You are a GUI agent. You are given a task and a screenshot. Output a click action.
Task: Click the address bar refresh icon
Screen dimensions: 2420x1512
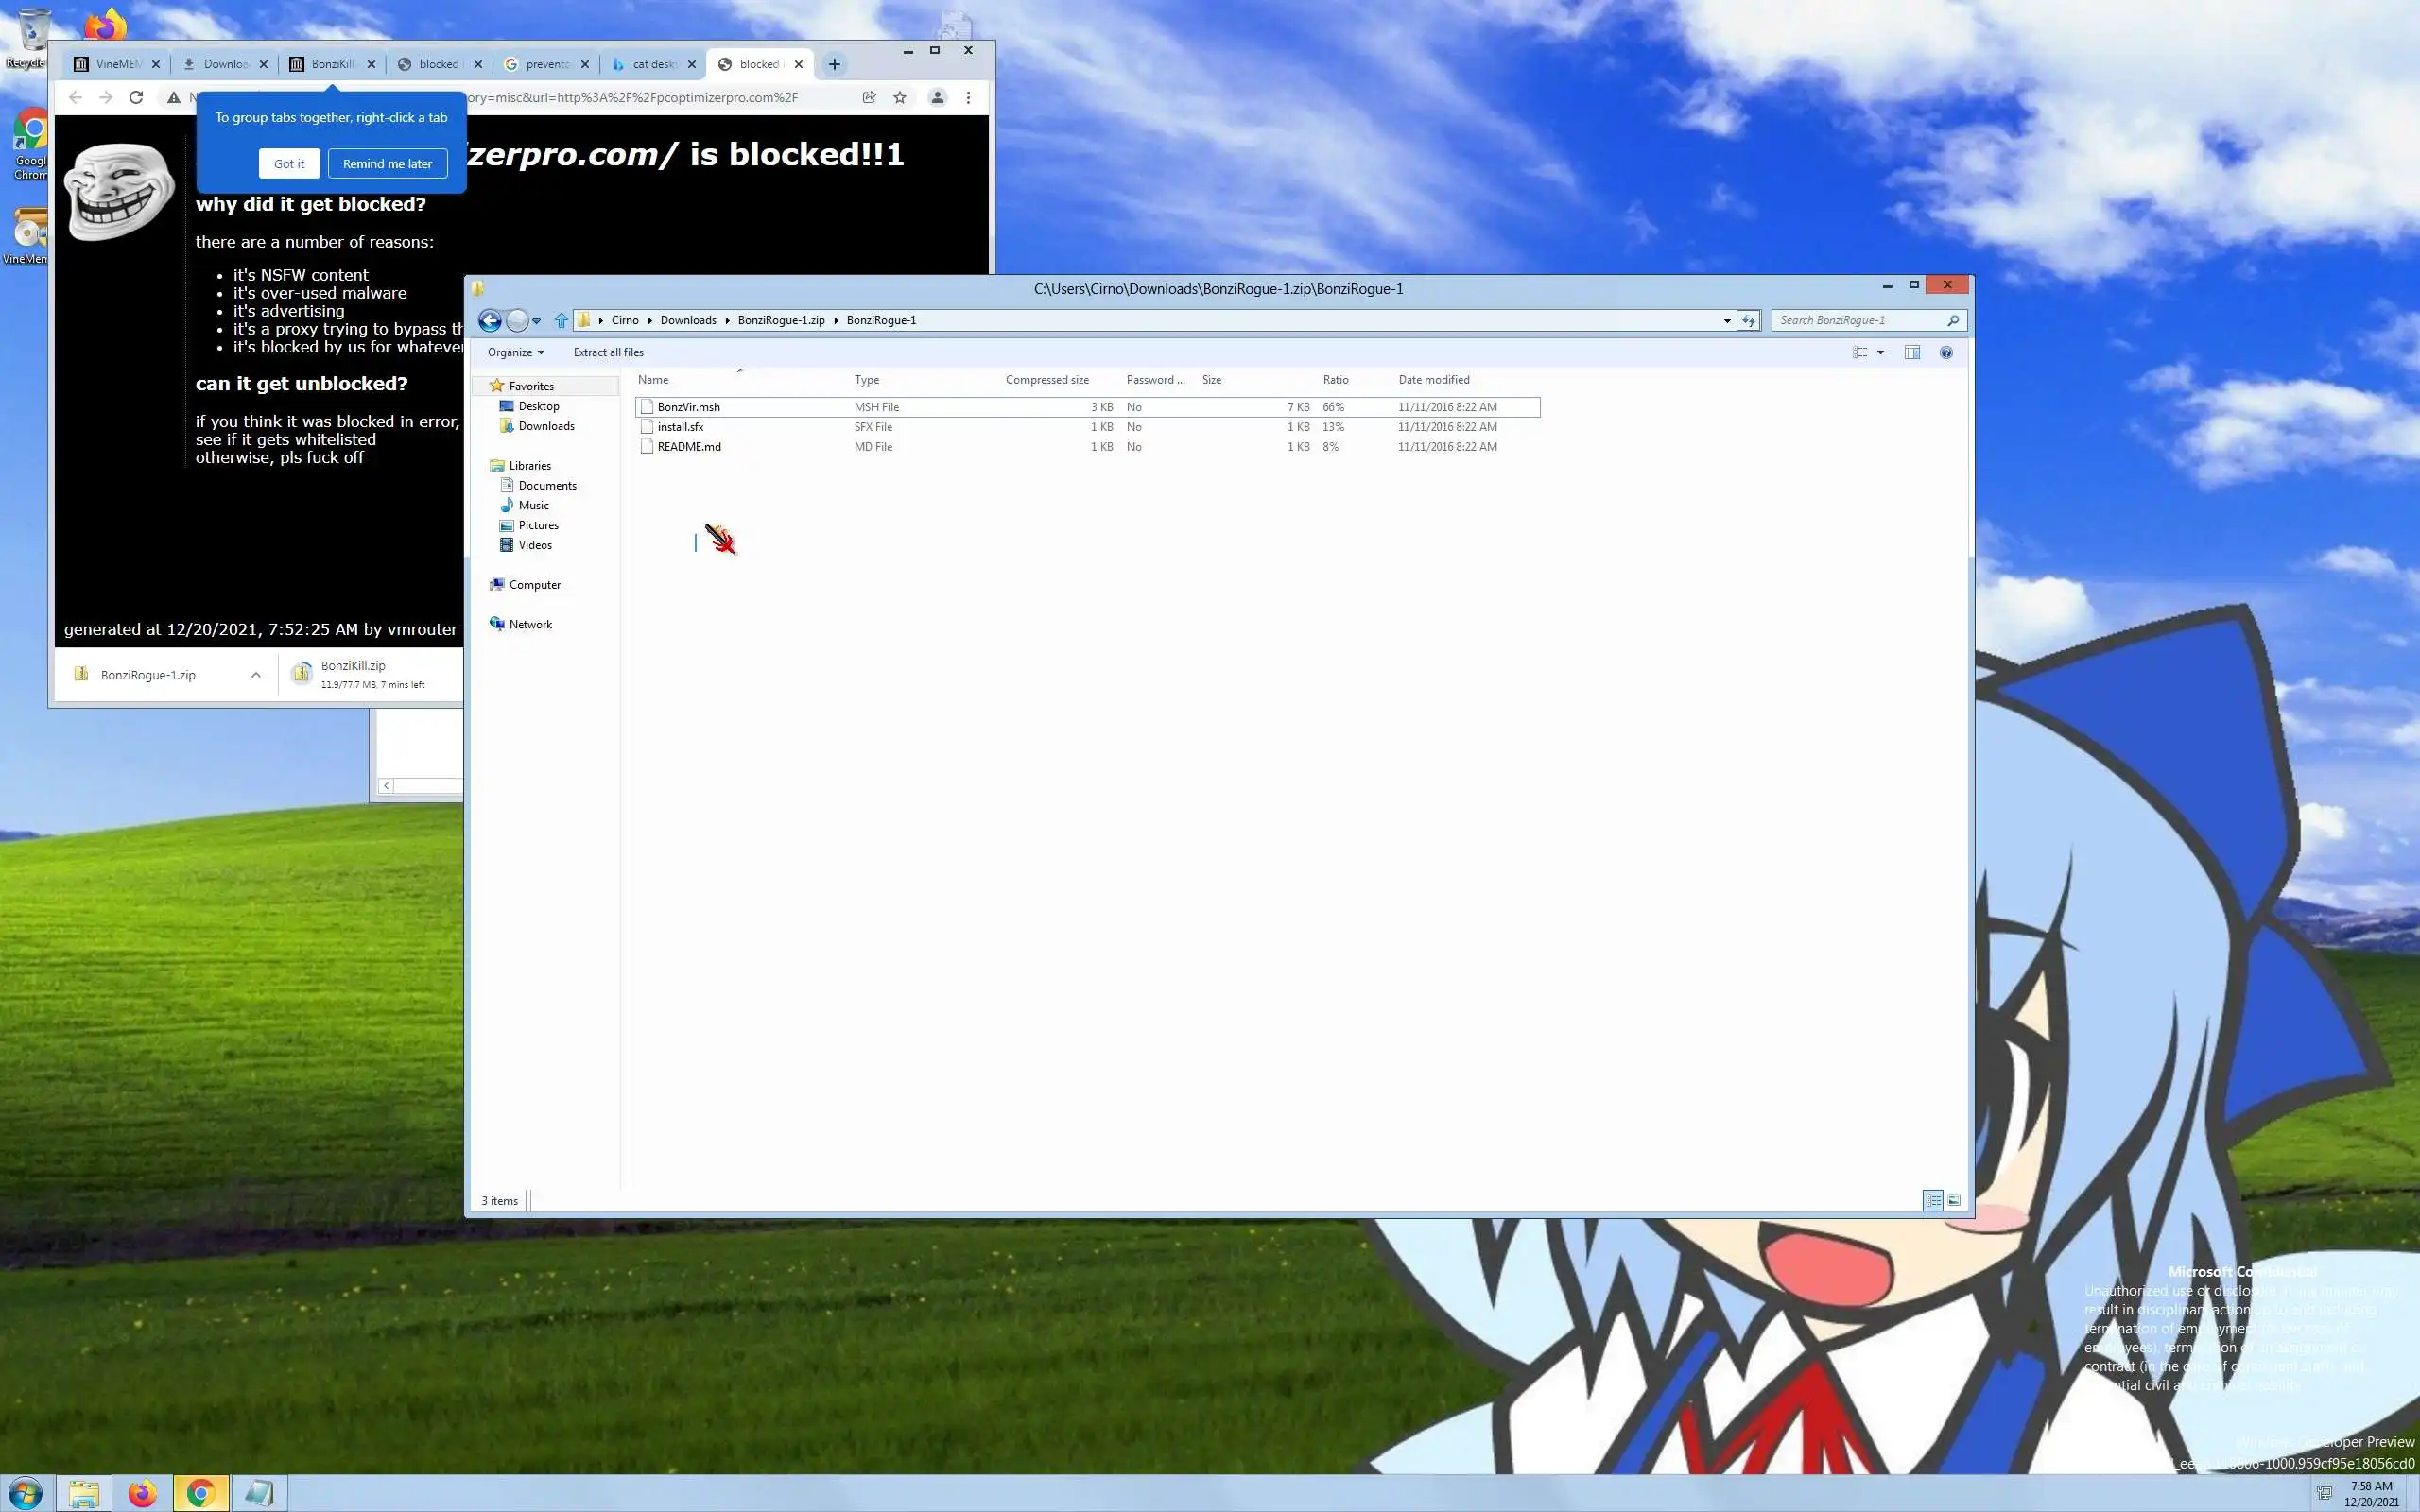(1748, 320)
